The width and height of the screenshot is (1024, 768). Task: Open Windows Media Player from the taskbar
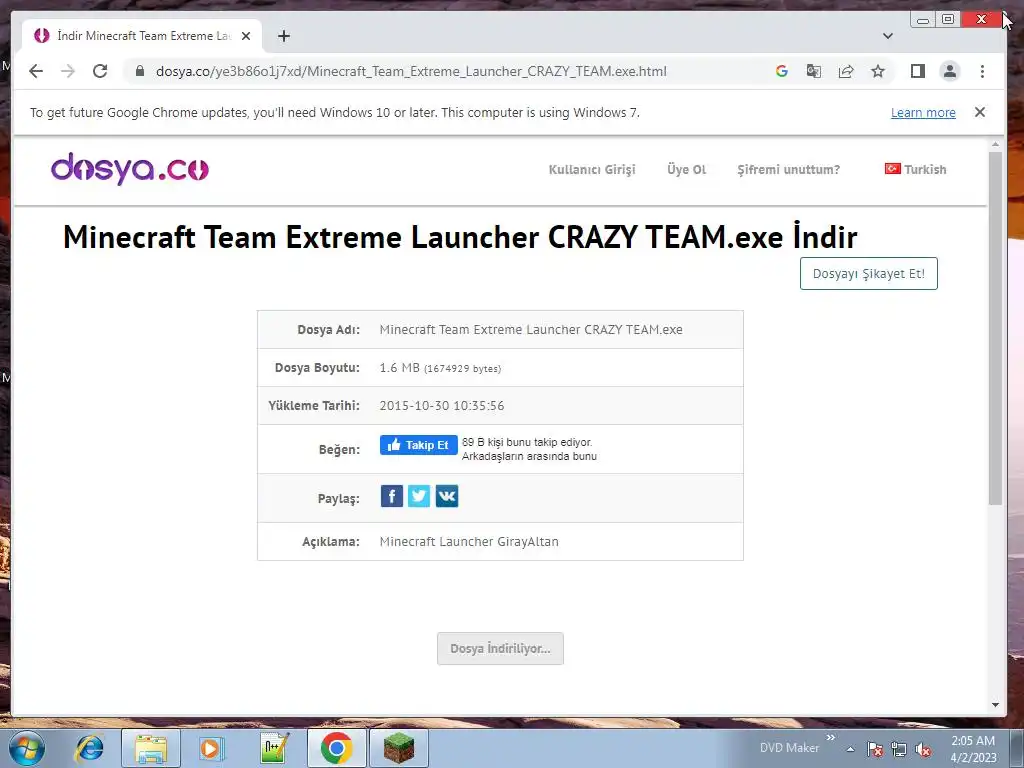coord(210,748)
